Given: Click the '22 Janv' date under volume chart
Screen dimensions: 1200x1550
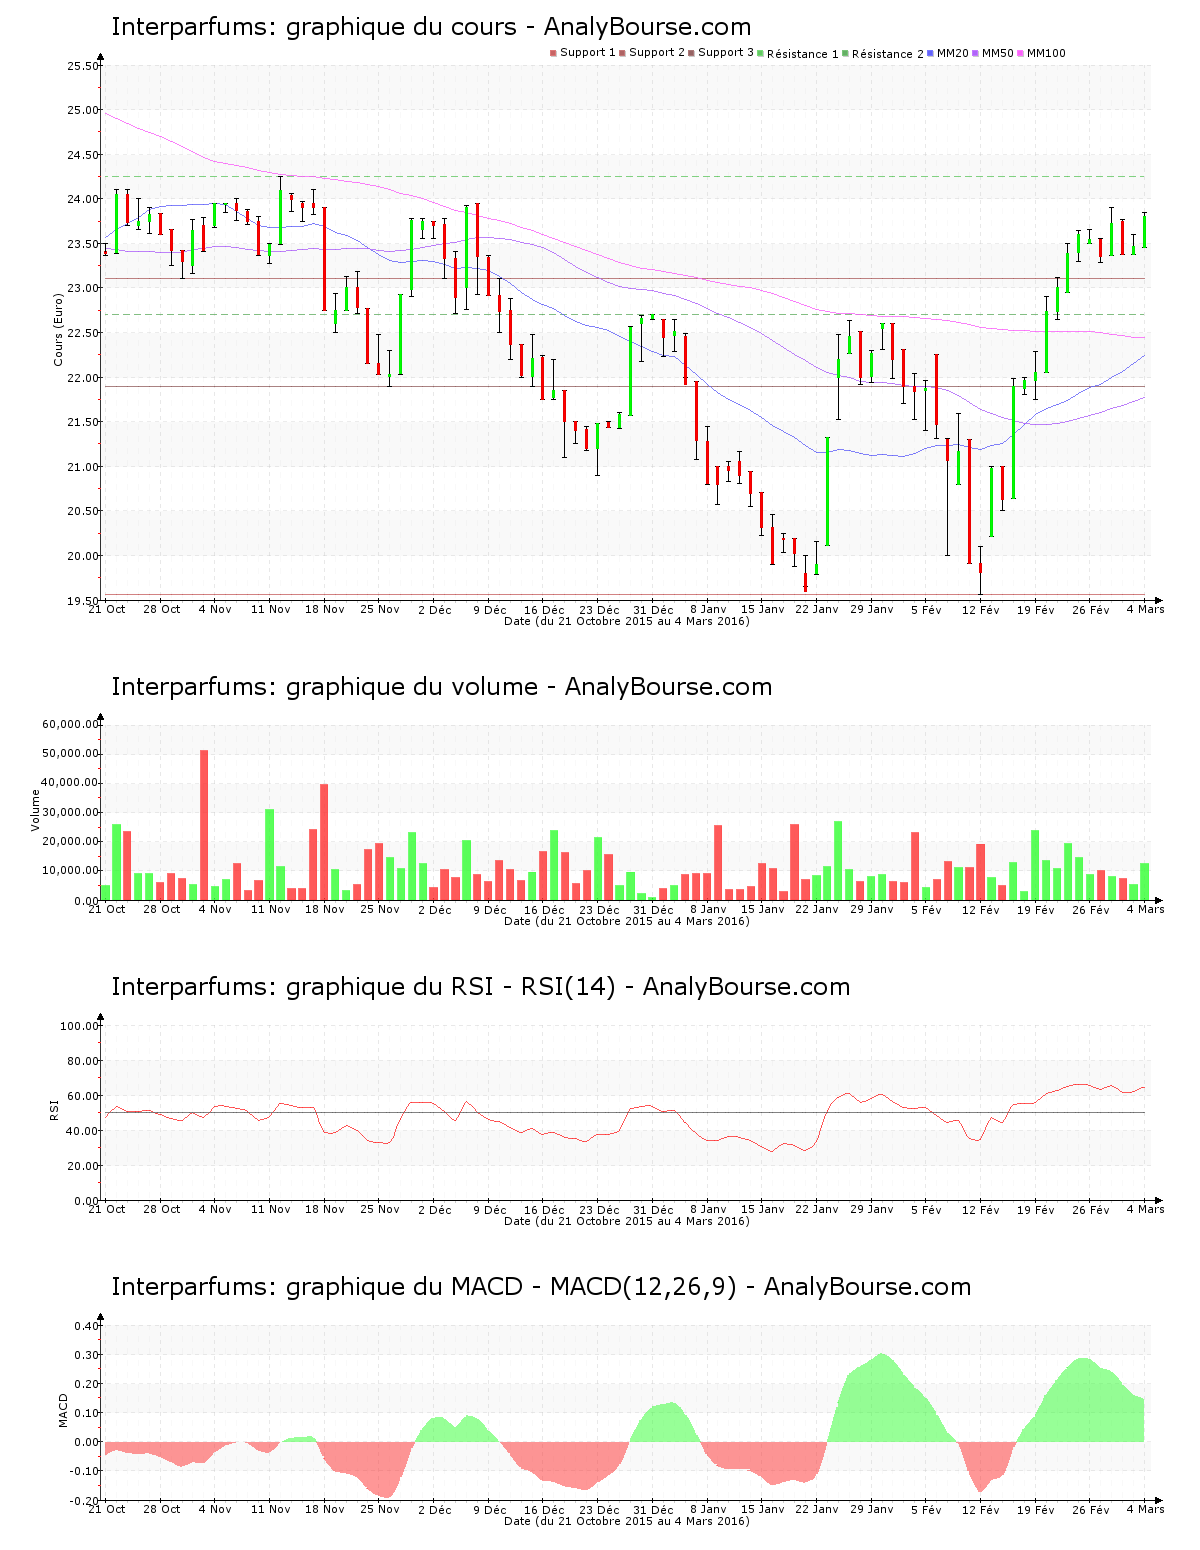Looking at the screenshot, I should tap(817, 909).
